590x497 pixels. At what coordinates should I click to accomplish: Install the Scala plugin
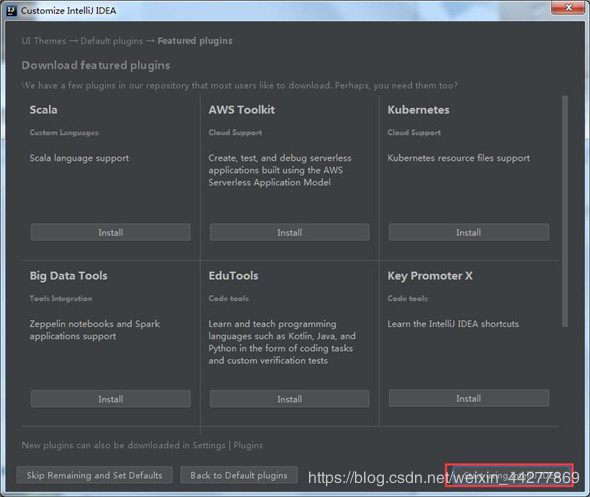click(111, 232)
